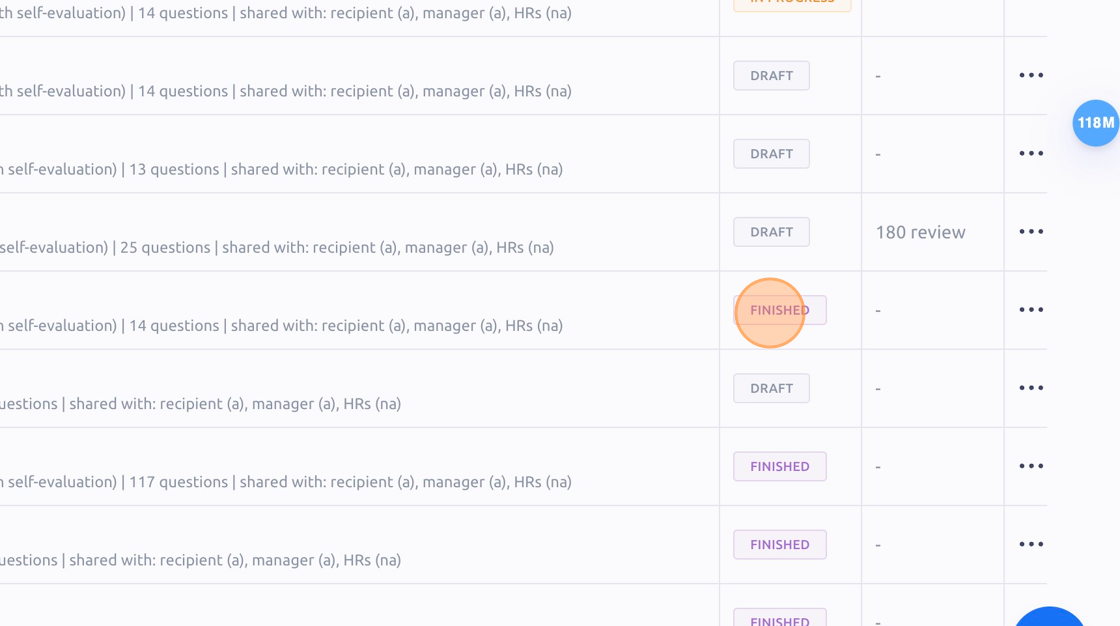
Task: Open three-dot menu for 13 questions row
Action: click(1031, 154)
